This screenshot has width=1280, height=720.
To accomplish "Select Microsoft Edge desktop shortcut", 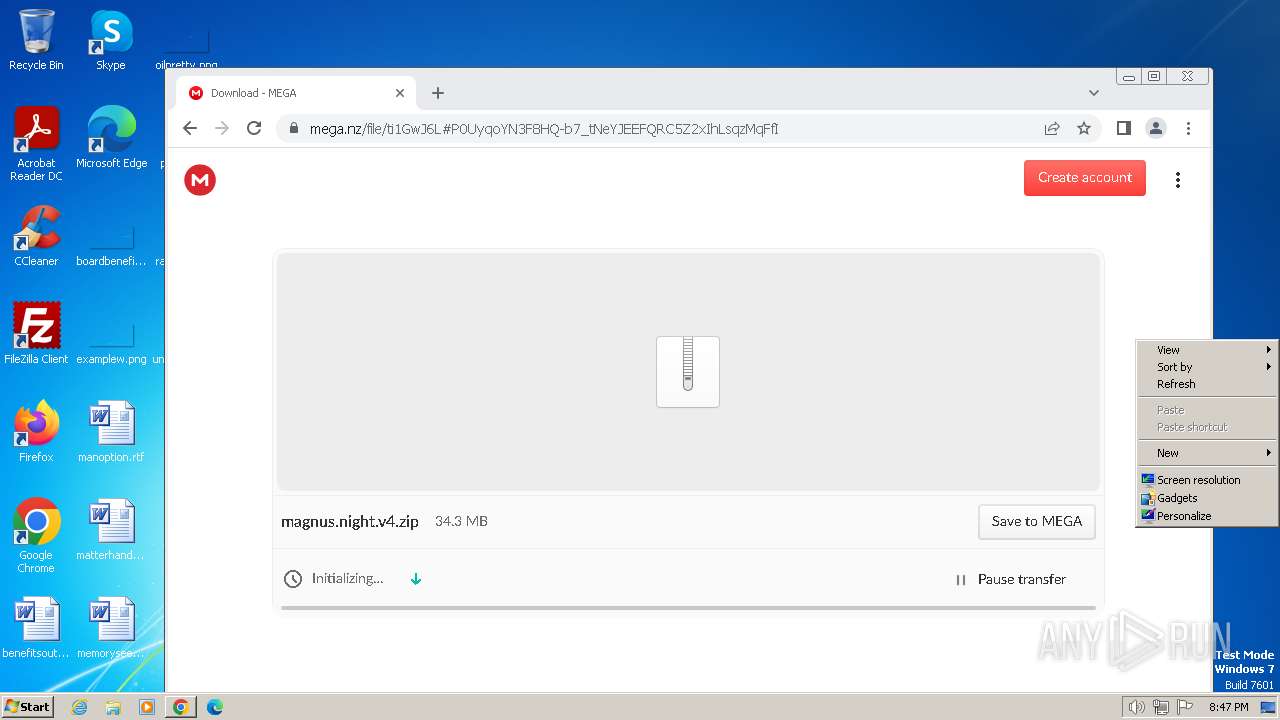I will tap(111, 137).
